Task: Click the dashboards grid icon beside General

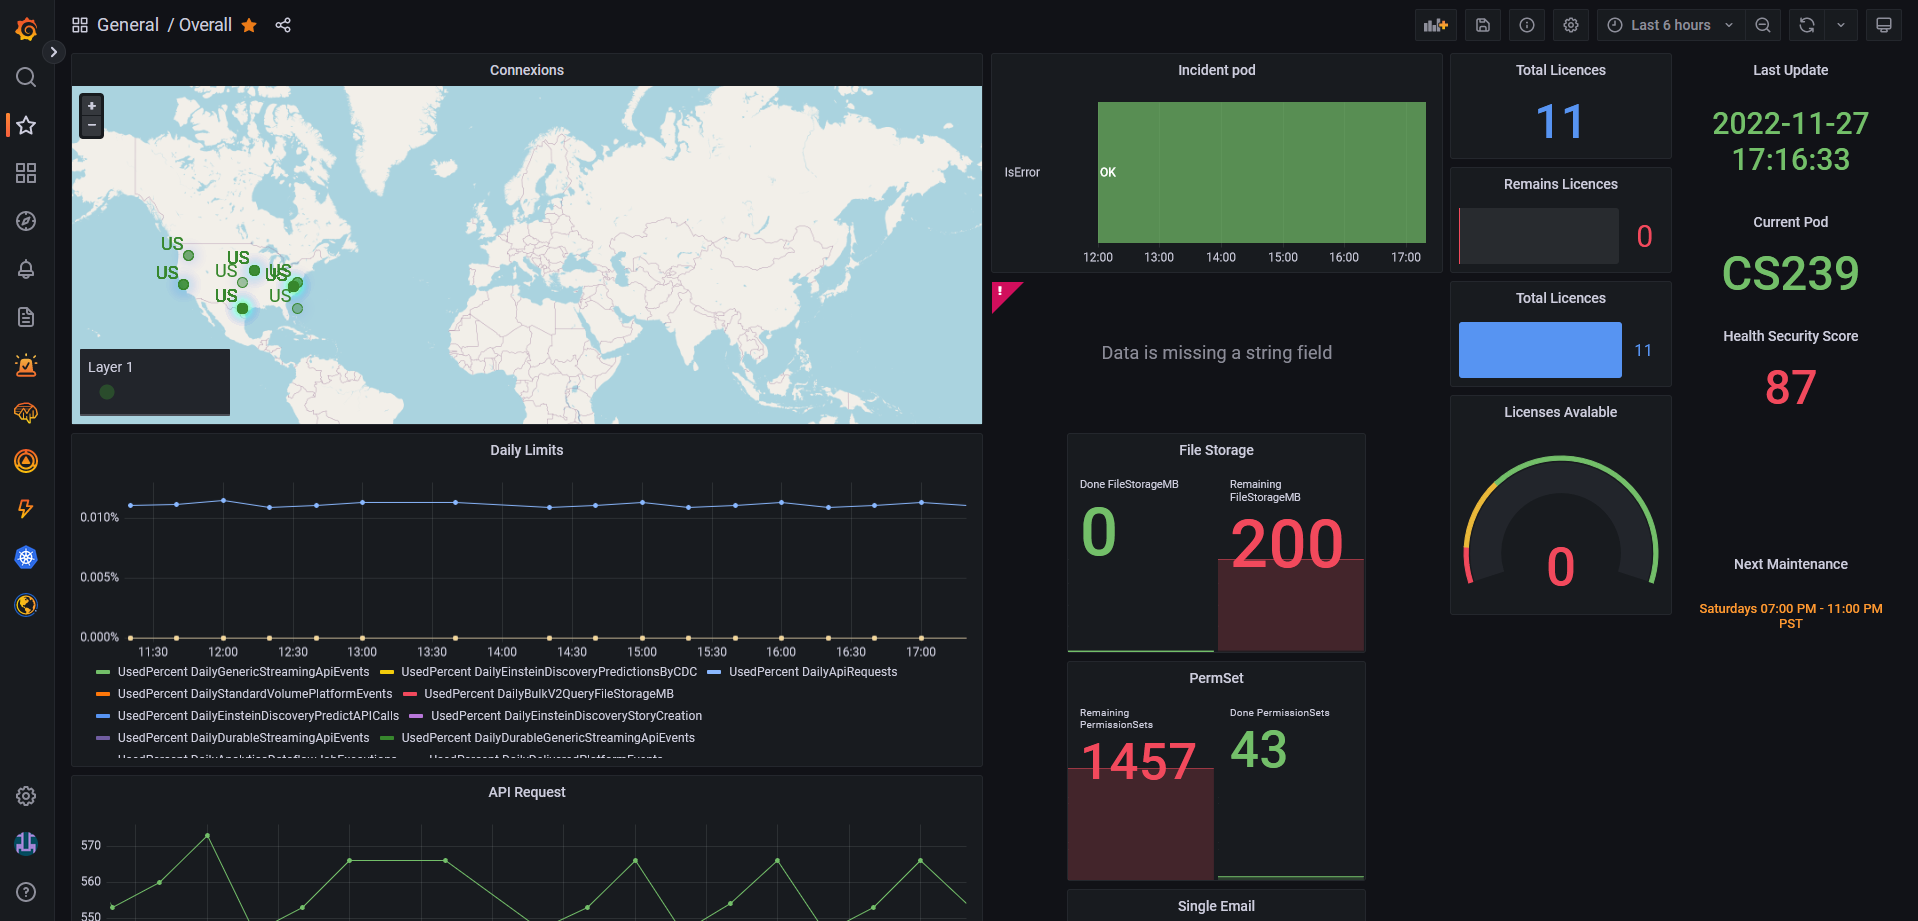Action: (80, 25)
